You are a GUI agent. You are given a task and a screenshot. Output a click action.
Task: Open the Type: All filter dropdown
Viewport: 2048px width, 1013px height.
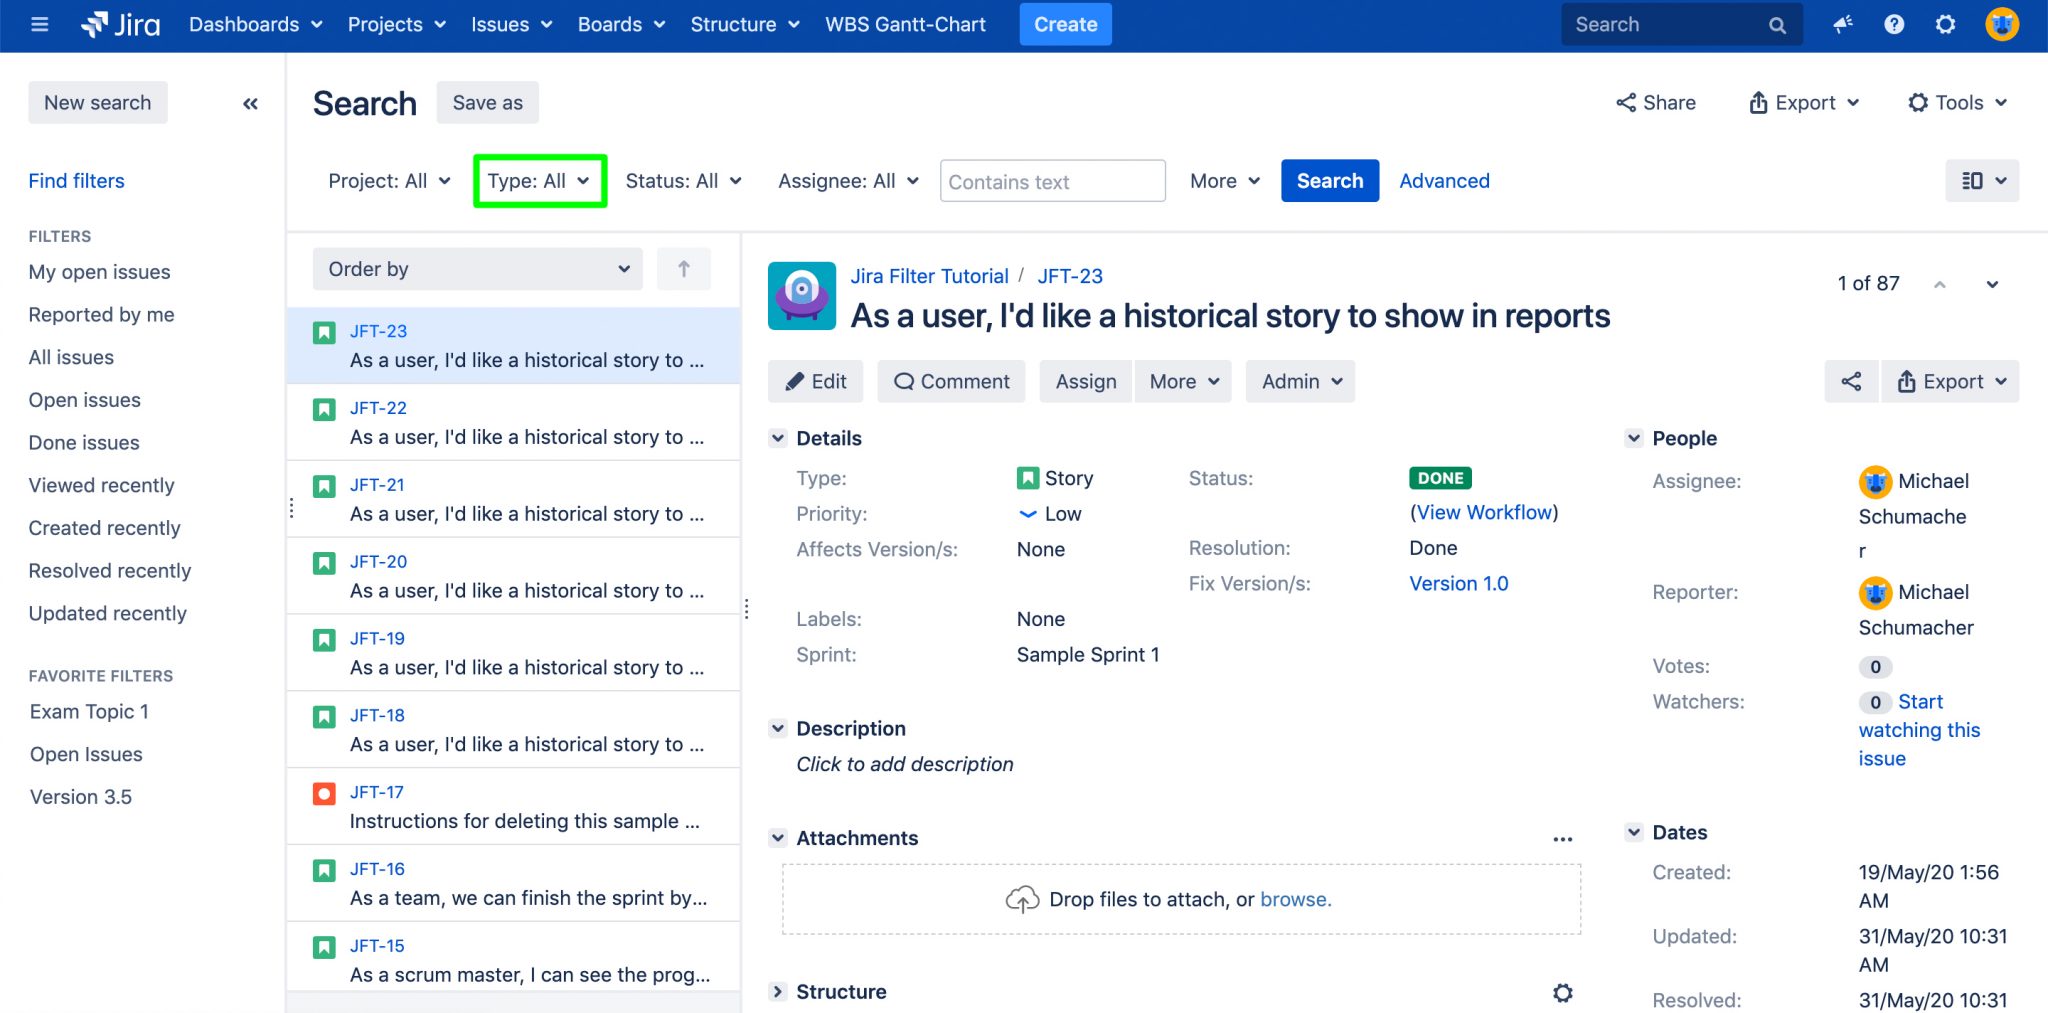(x=539, y=180)
